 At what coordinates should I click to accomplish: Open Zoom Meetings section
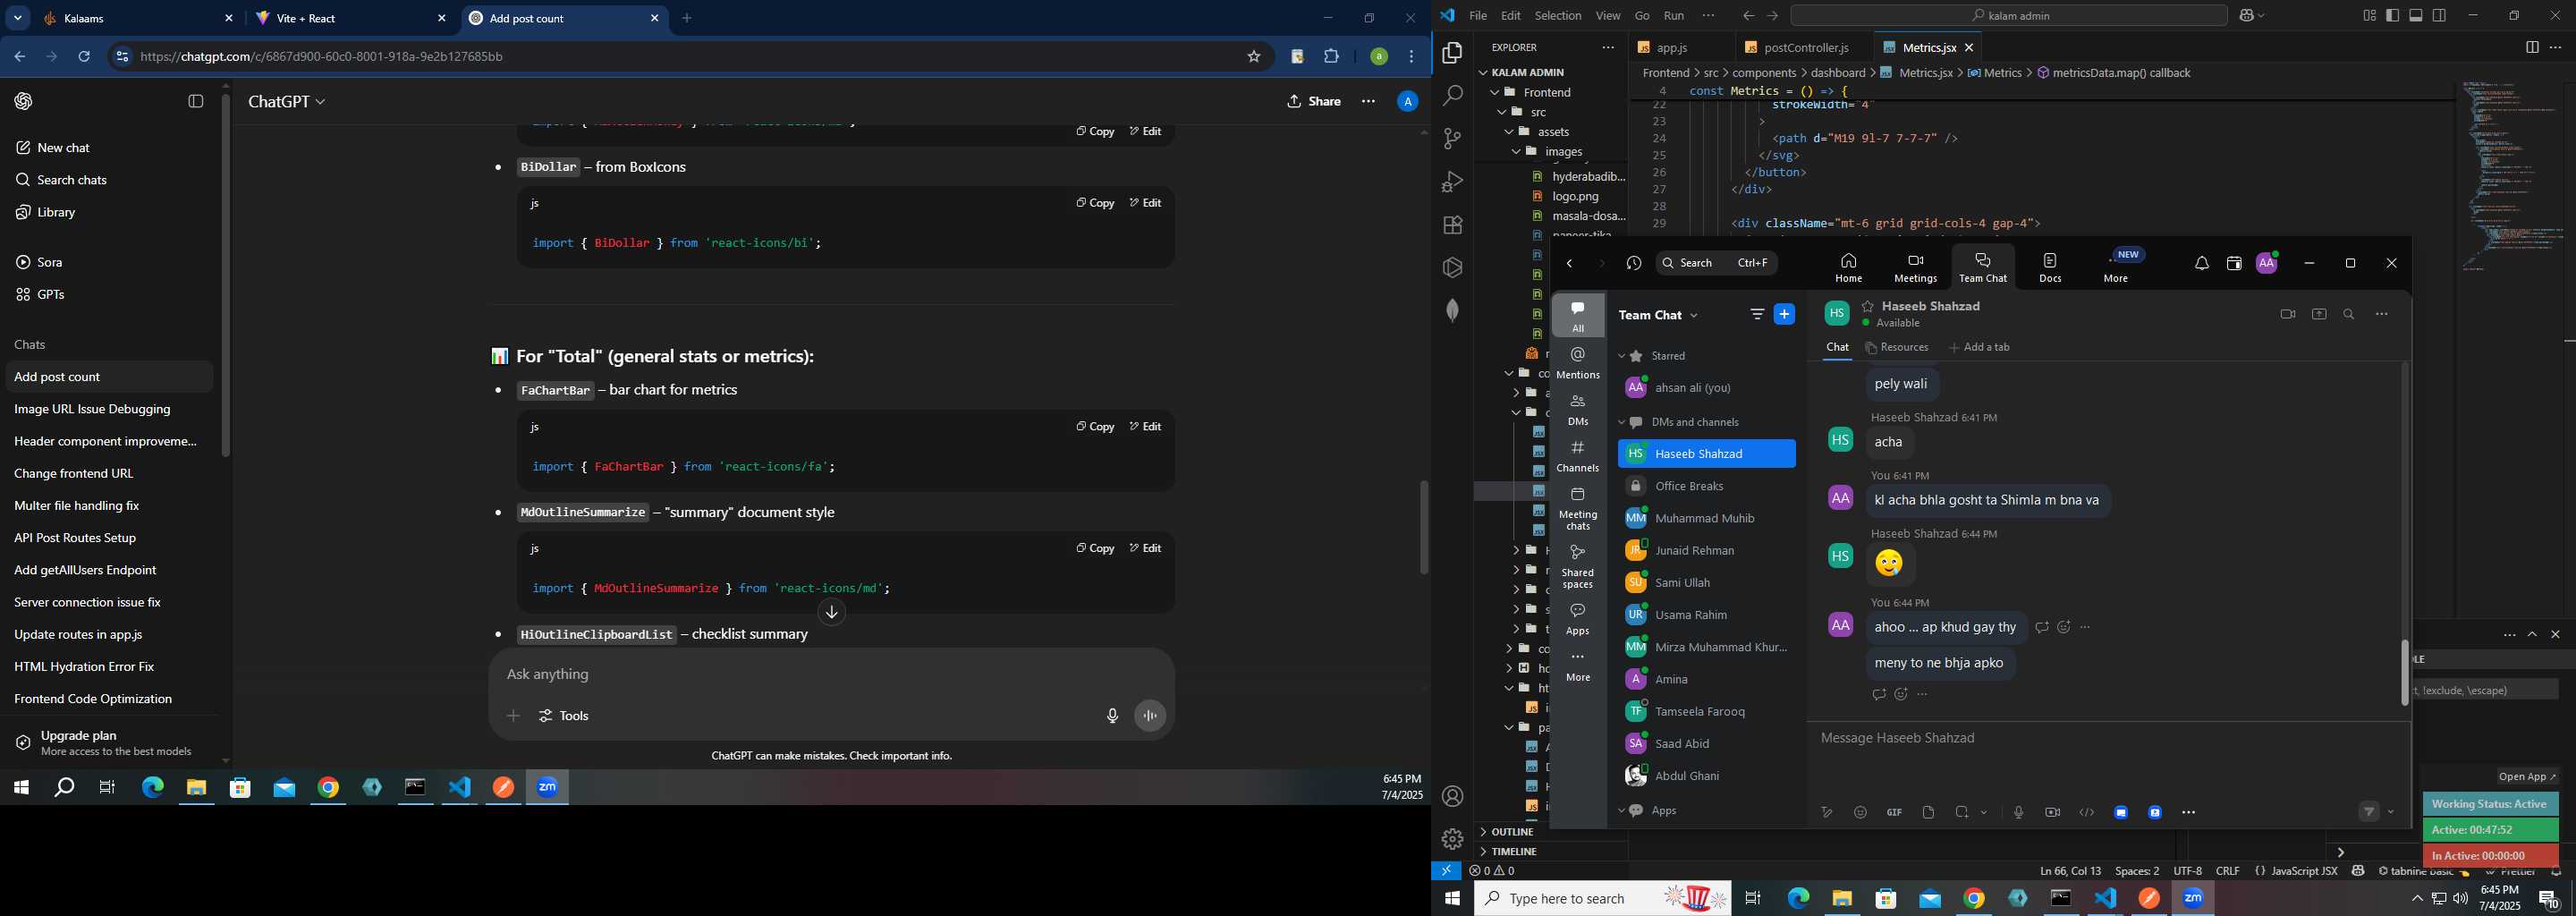[x=1915, y=267]
